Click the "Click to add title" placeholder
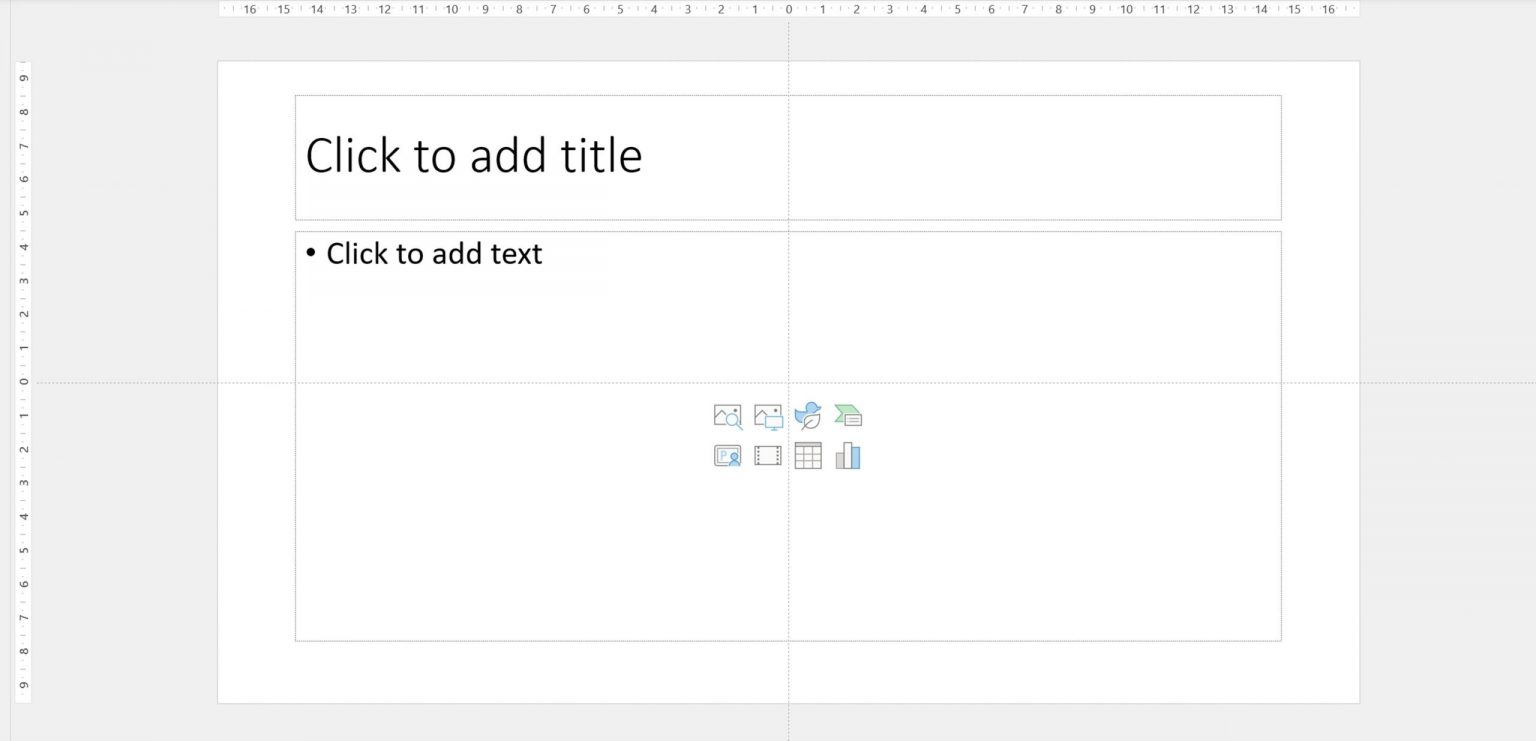 tap(473, 156)
